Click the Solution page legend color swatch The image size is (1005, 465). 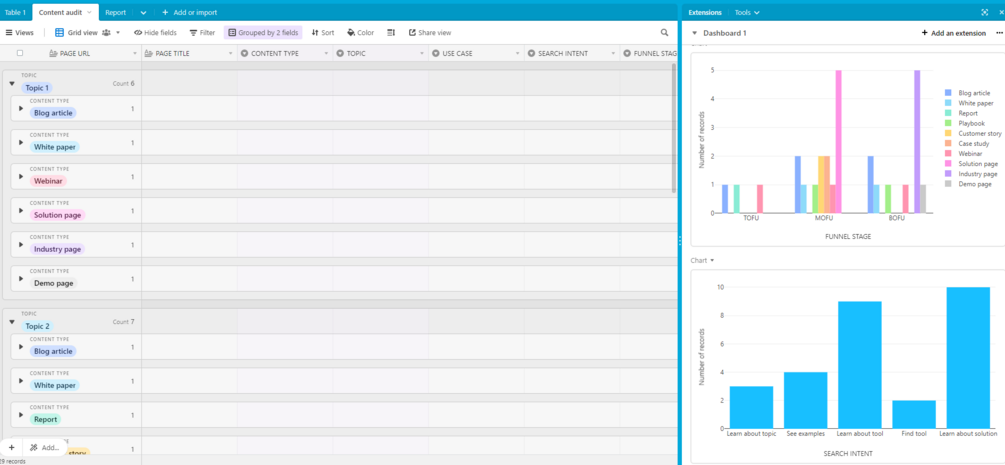pos(949,164)
